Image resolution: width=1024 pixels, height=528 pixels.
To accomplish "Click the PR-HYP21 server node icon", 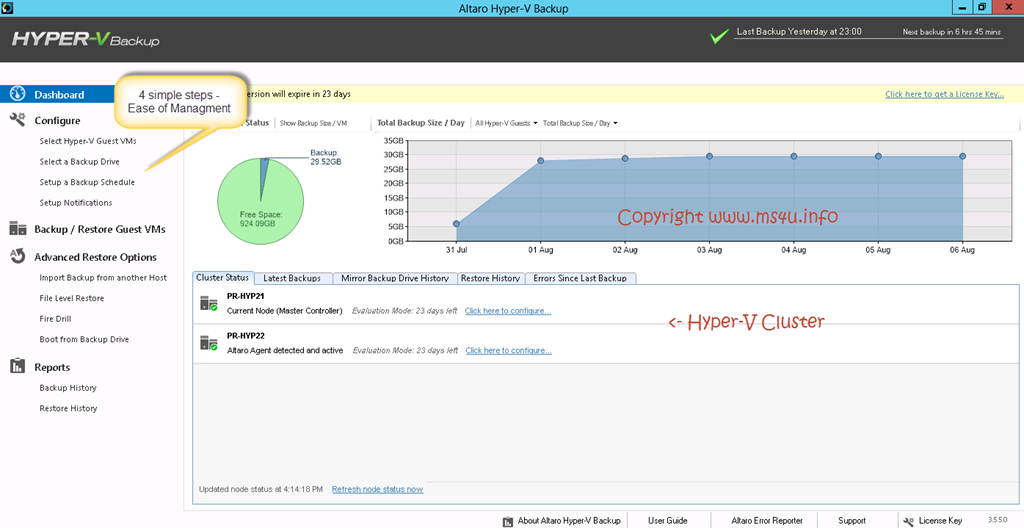I will click(x=209, y=303).
